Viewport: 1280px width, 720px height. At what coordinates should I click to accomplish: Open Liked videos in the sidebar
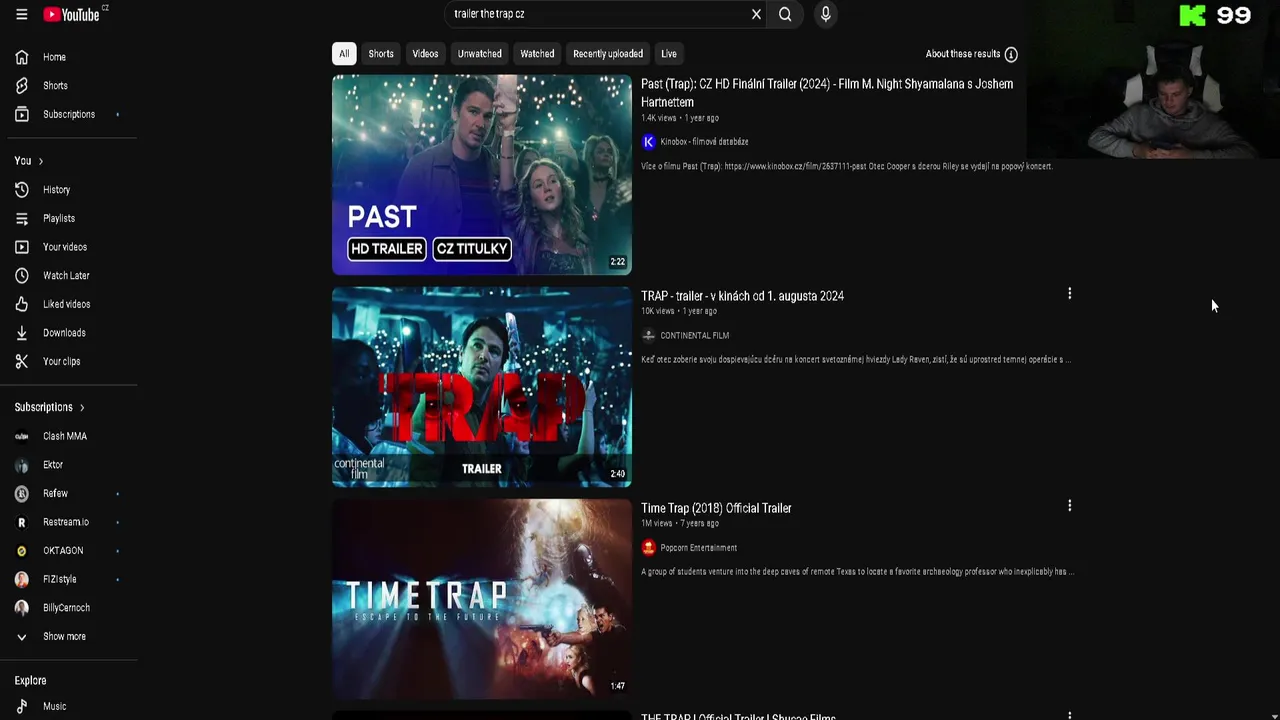pos(68,304)
